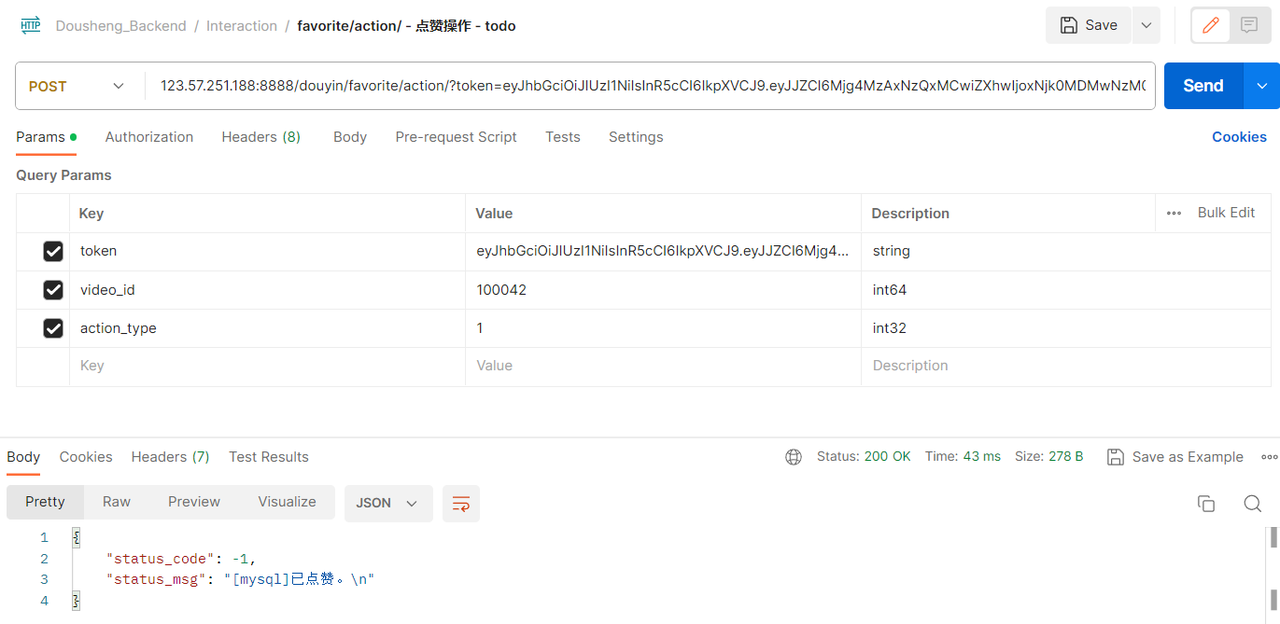Open the response Cookies tab
Viewport: 1280px width, 624px height.
(x=86, y=457)
